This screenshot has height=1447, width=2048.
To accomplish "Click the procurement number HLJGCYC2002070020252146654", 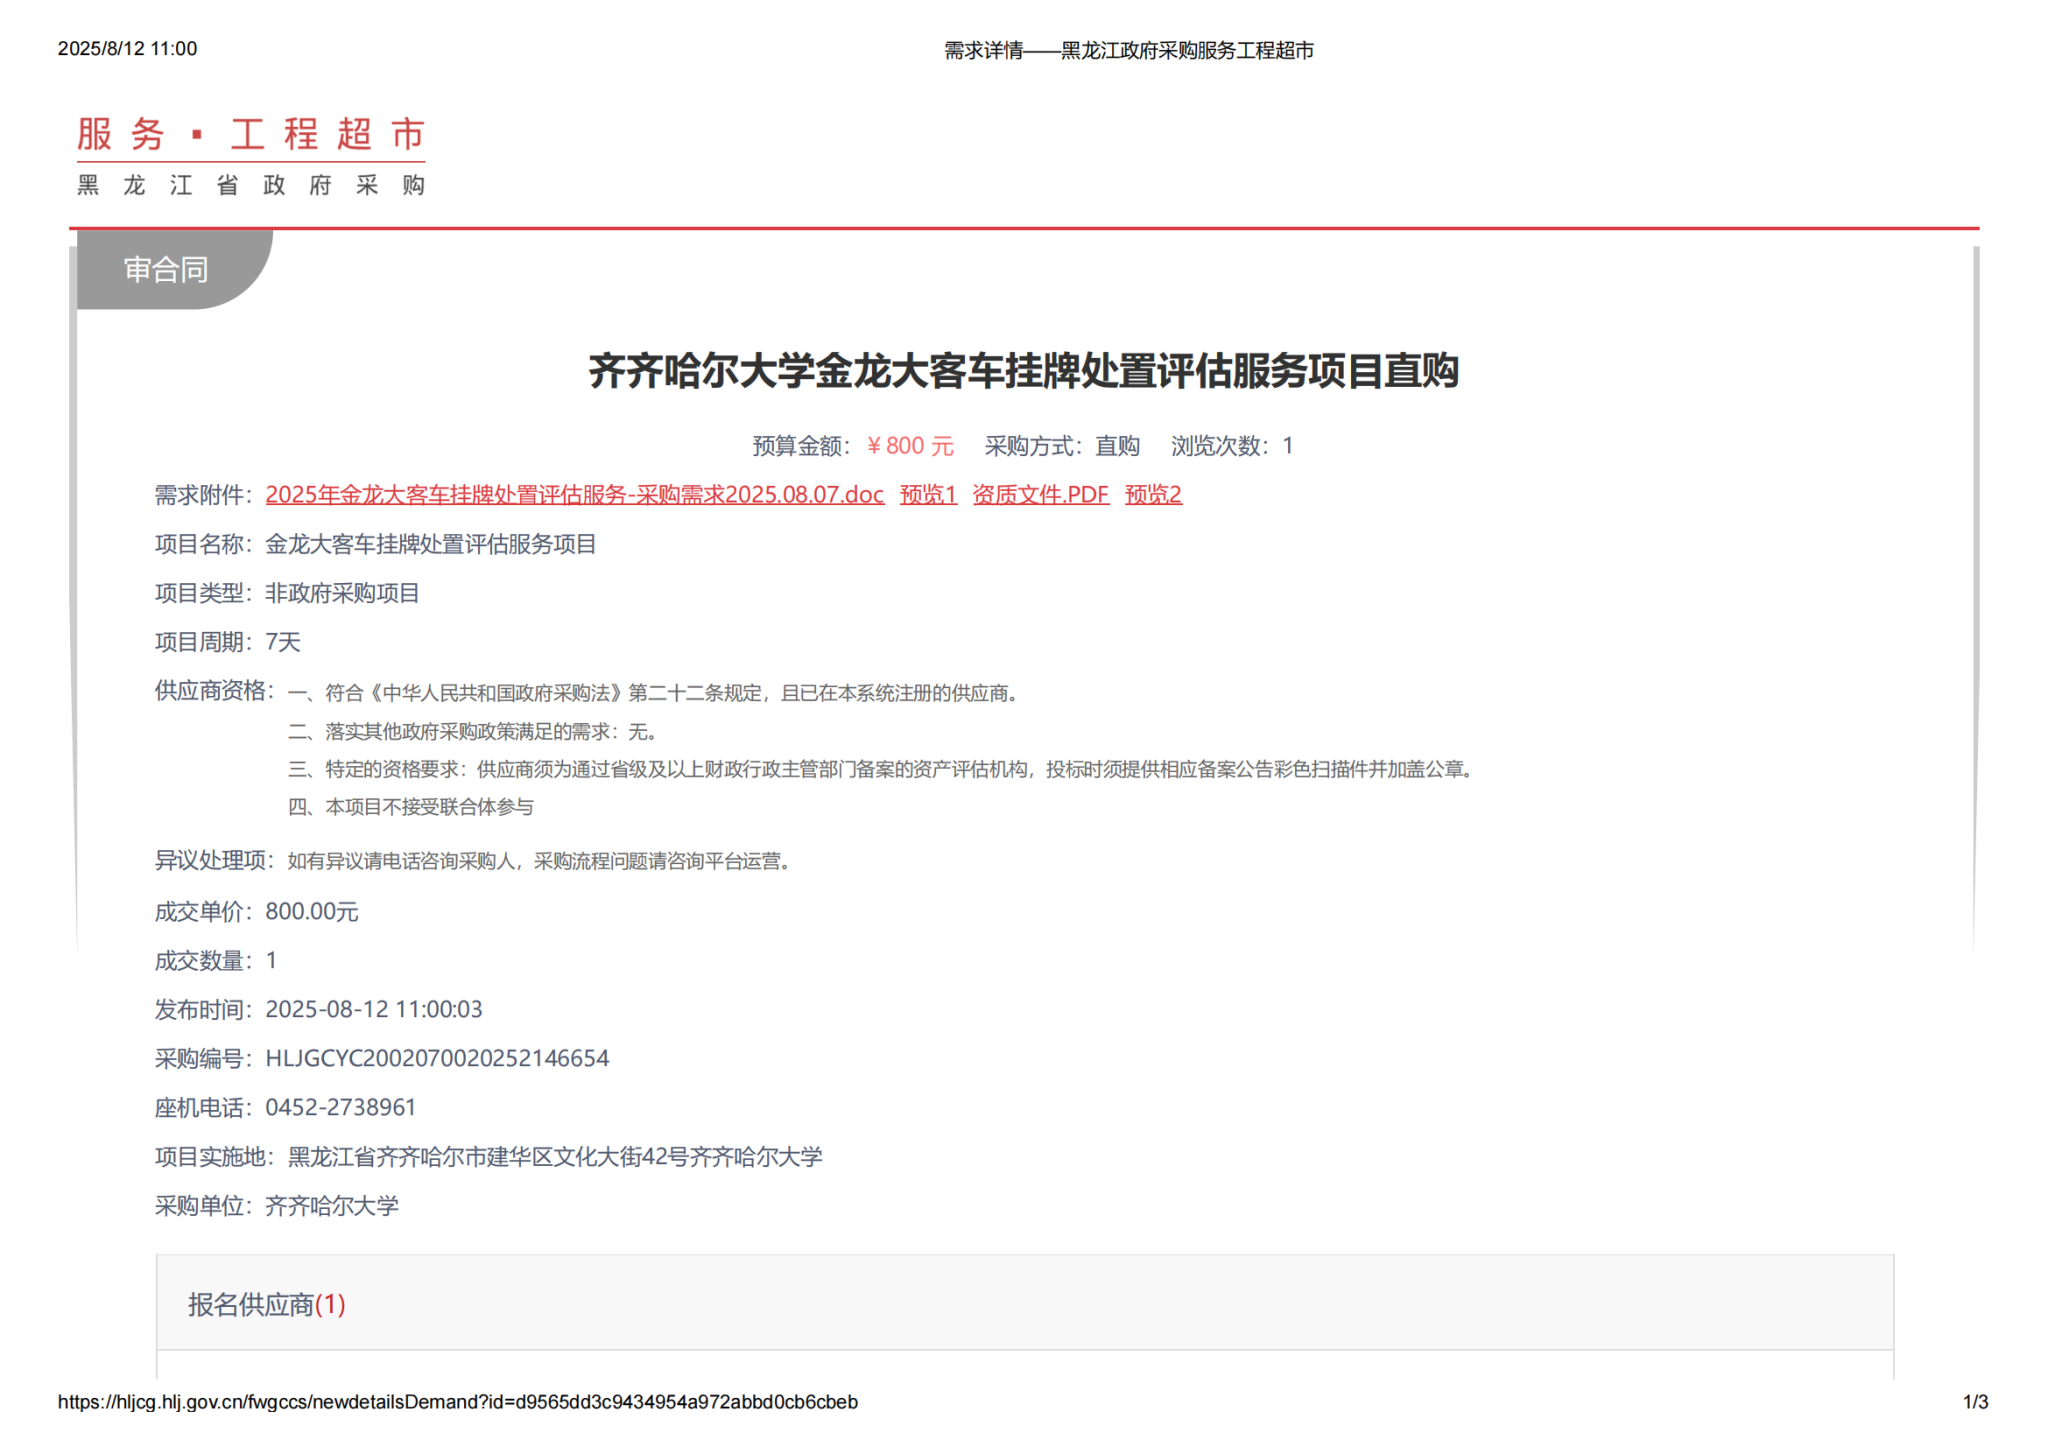I will [437, 1059].
